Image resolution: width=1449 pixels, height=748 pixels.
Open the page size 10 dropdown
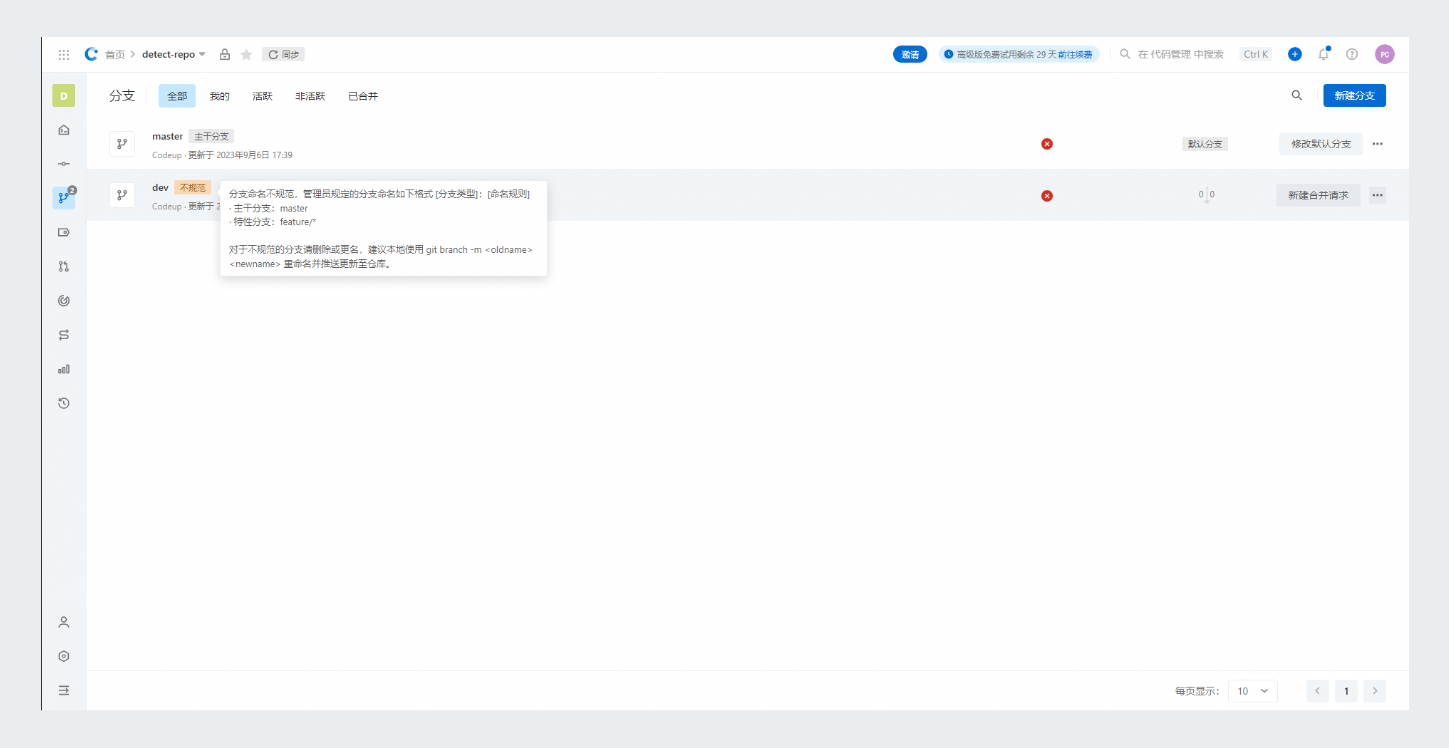pos(1252,691)
